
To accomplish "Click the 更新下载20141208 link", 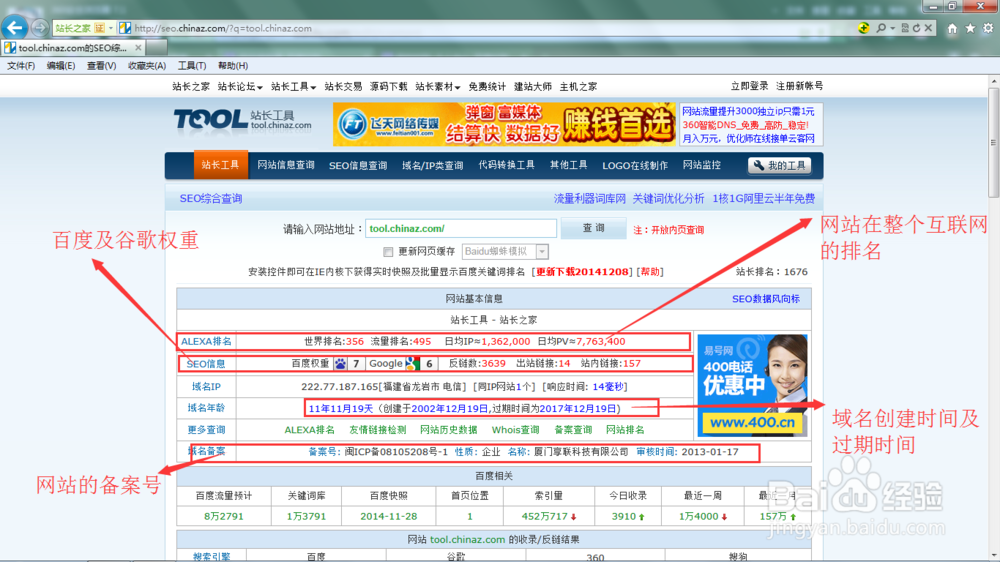I will tap(582, 272).
